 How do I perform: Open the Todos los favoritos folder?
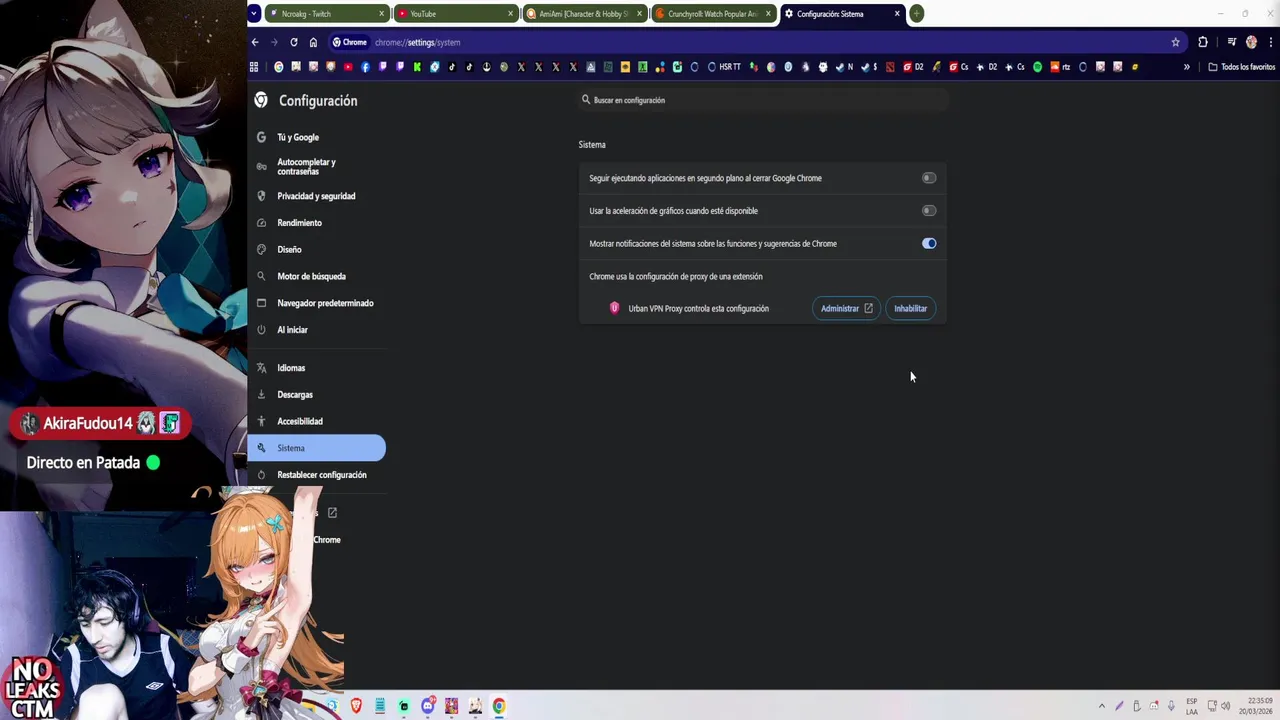click(1241, 67)
